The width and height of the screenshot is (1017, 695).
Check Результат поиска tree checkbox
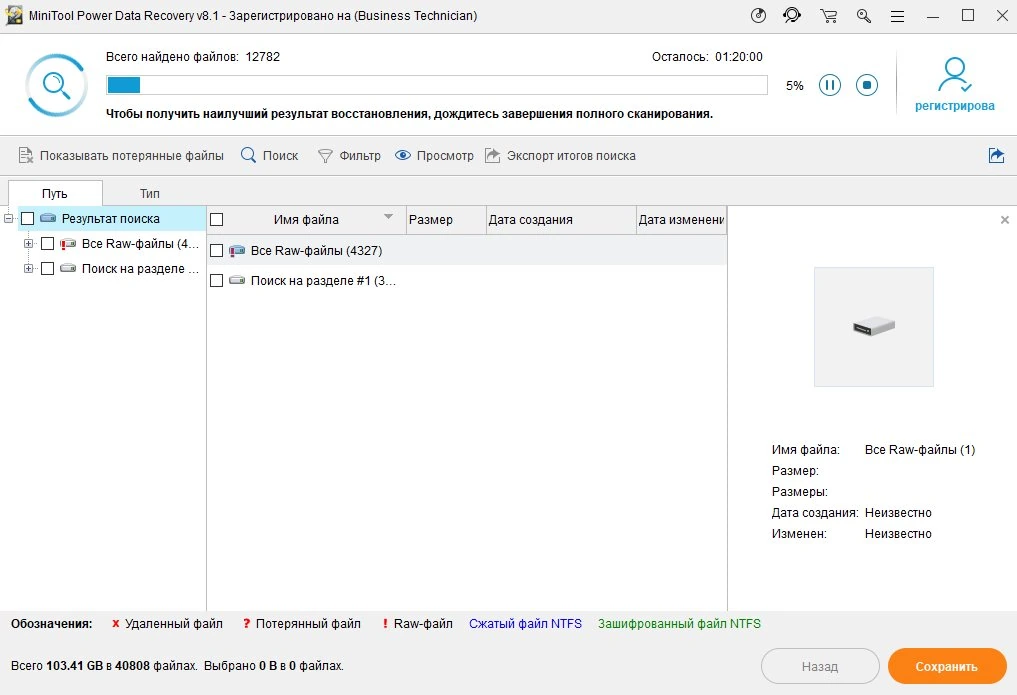[x=27, y=218]
